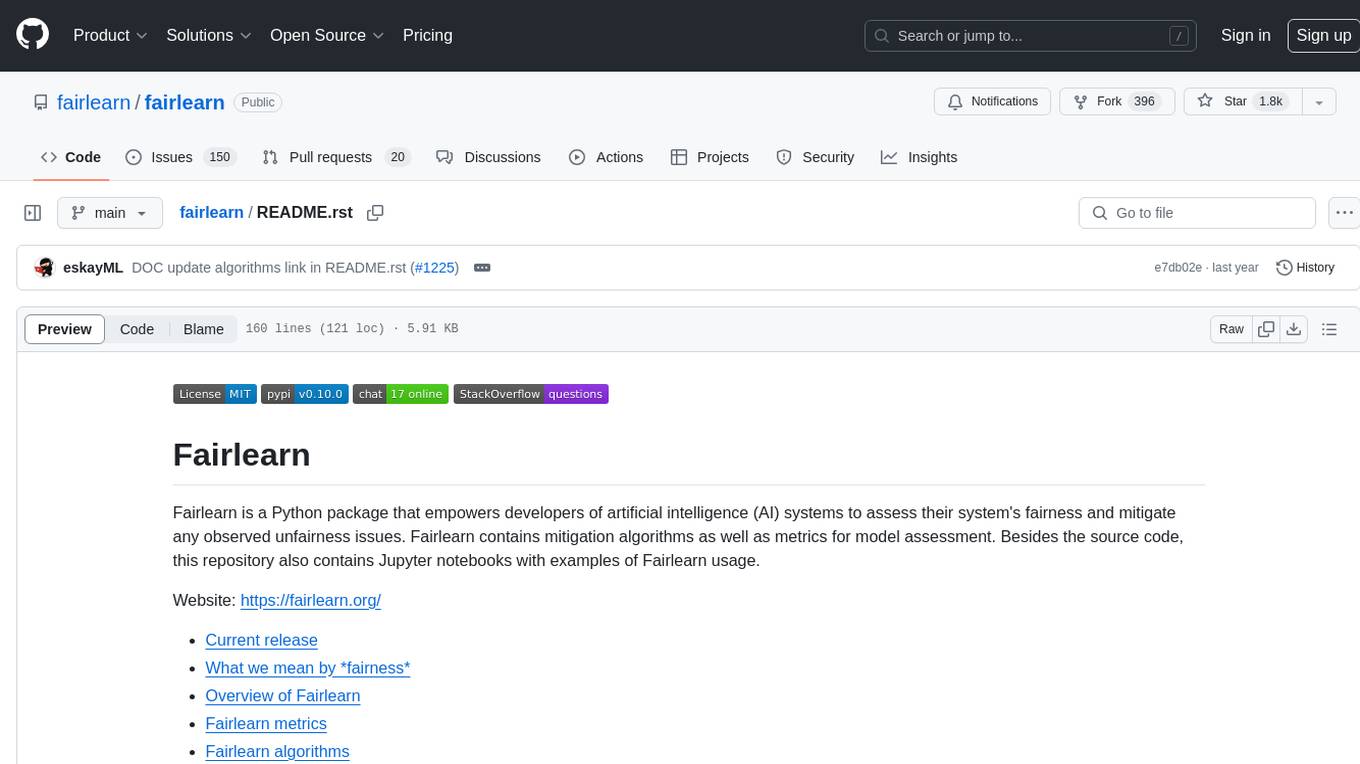Click the Go to file field

1197,213
